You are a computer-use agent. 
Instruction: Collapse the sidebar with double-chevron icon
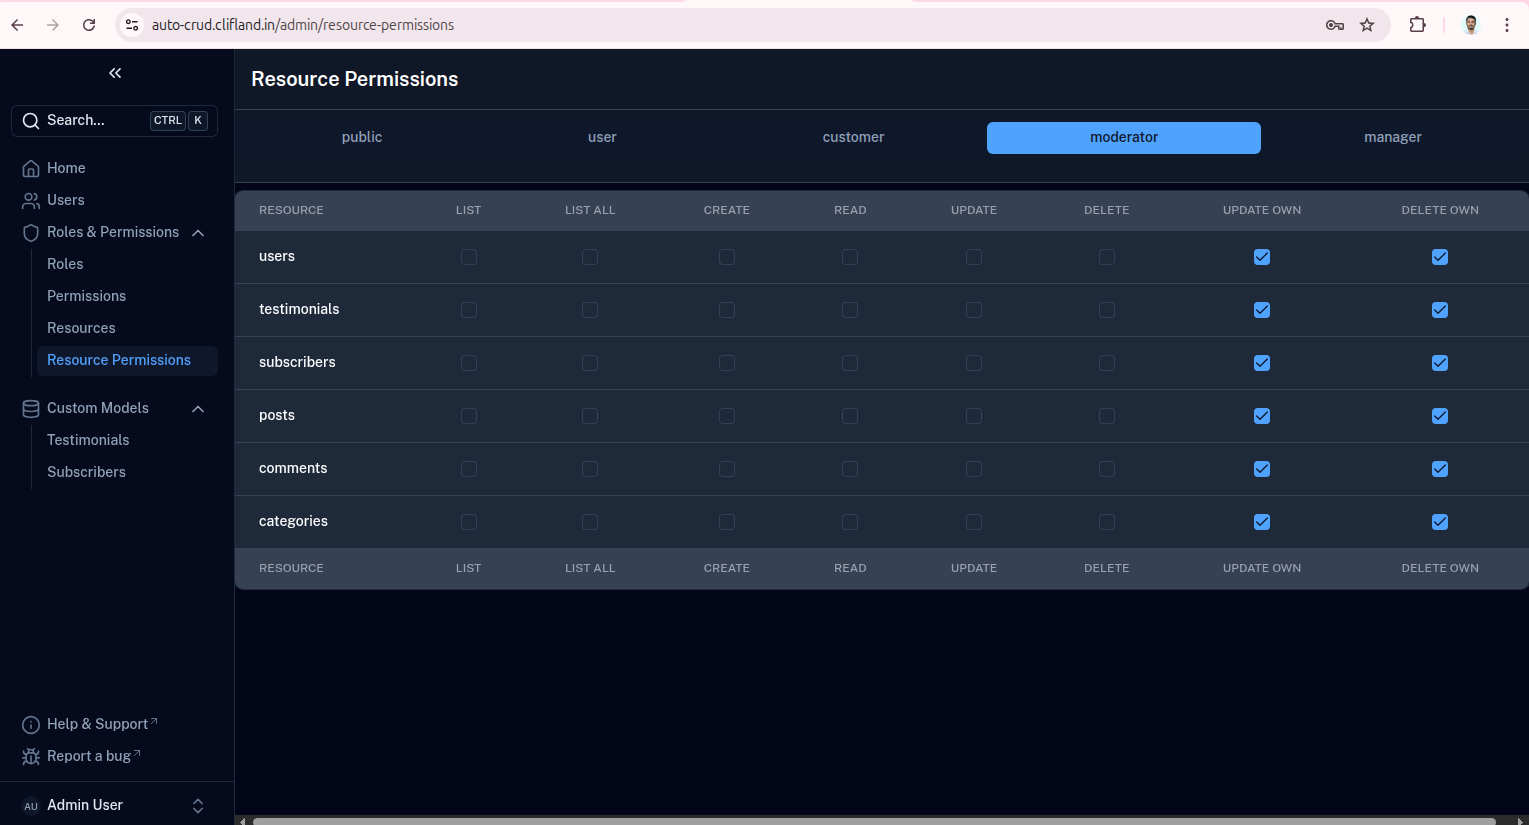pyautogui.click(x=115, y=73)
